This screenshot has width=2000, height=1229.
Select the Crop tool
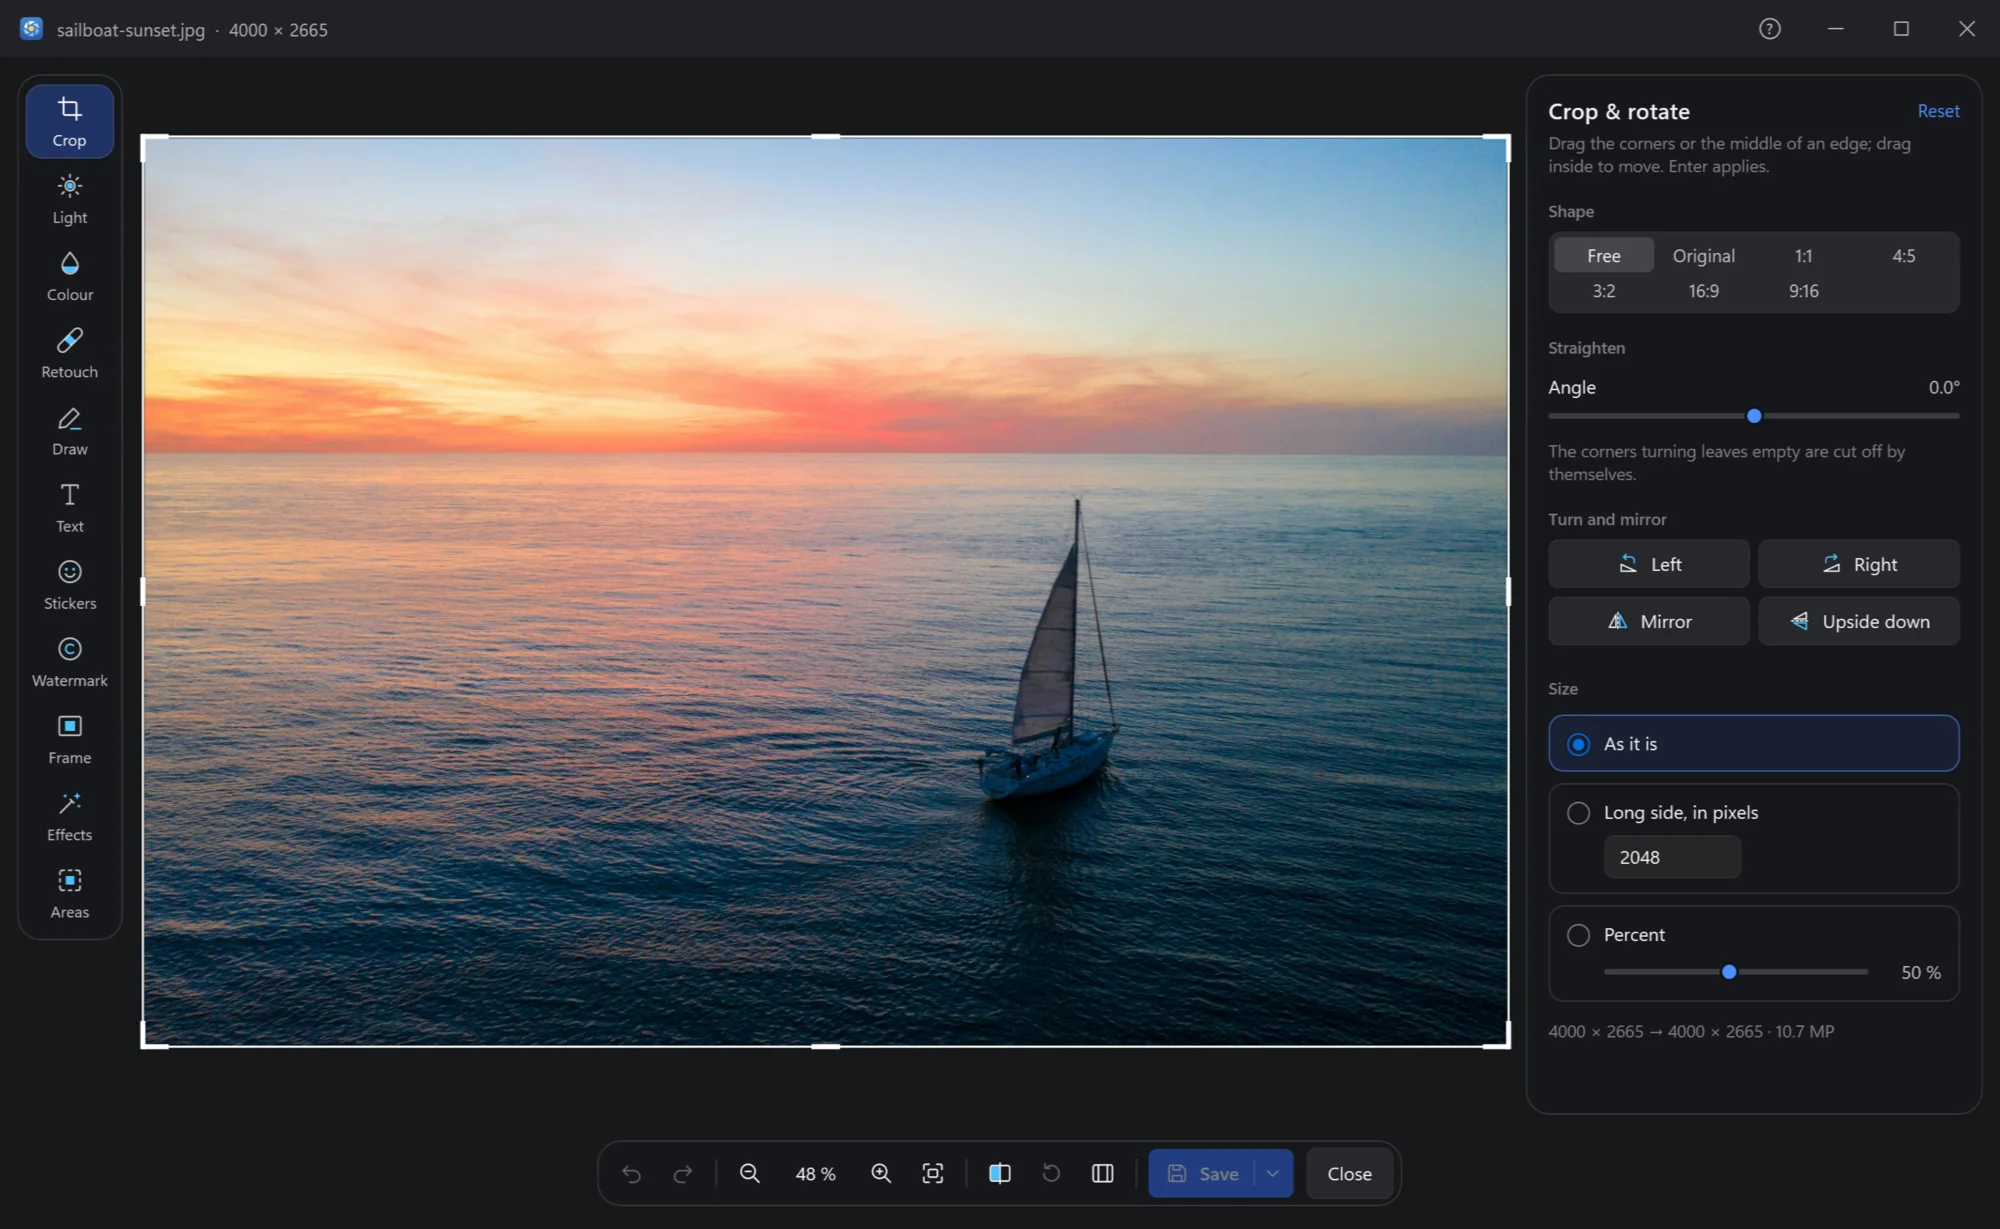(x=69, y=122)
